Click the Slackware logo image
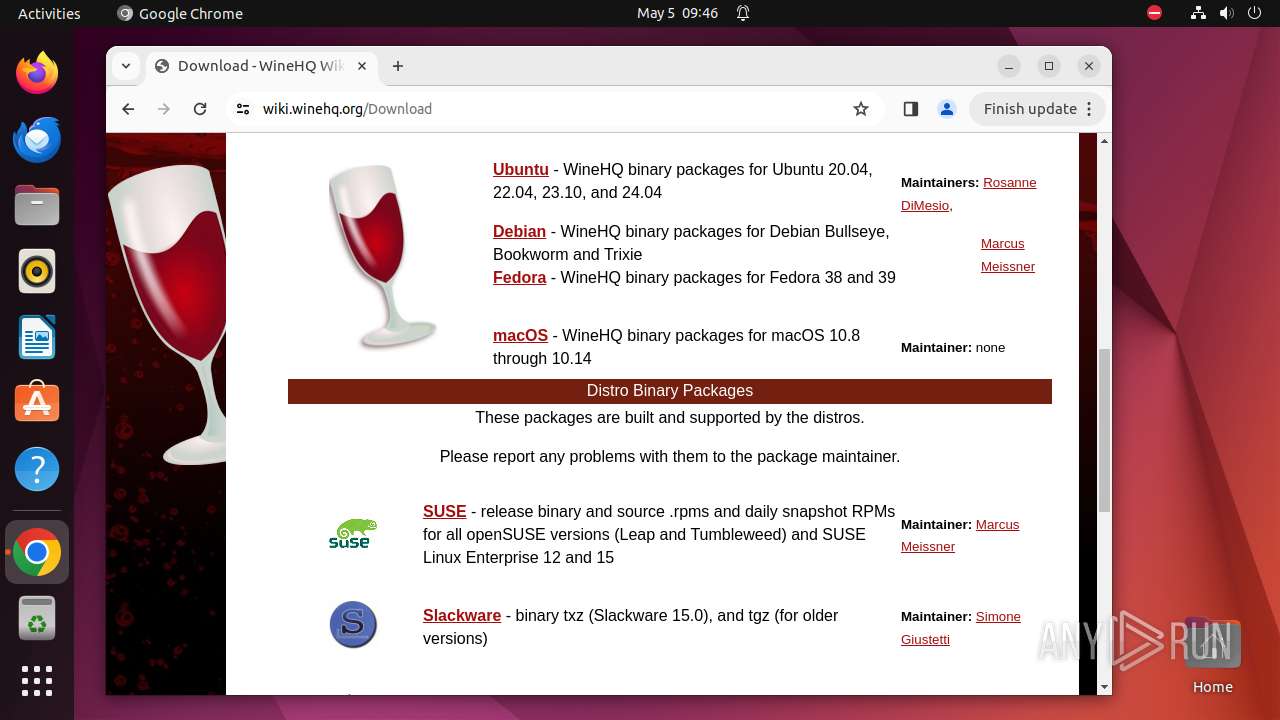Image resolution: width=1280 pixels, height=720 pixels. [x=353, y=625]
